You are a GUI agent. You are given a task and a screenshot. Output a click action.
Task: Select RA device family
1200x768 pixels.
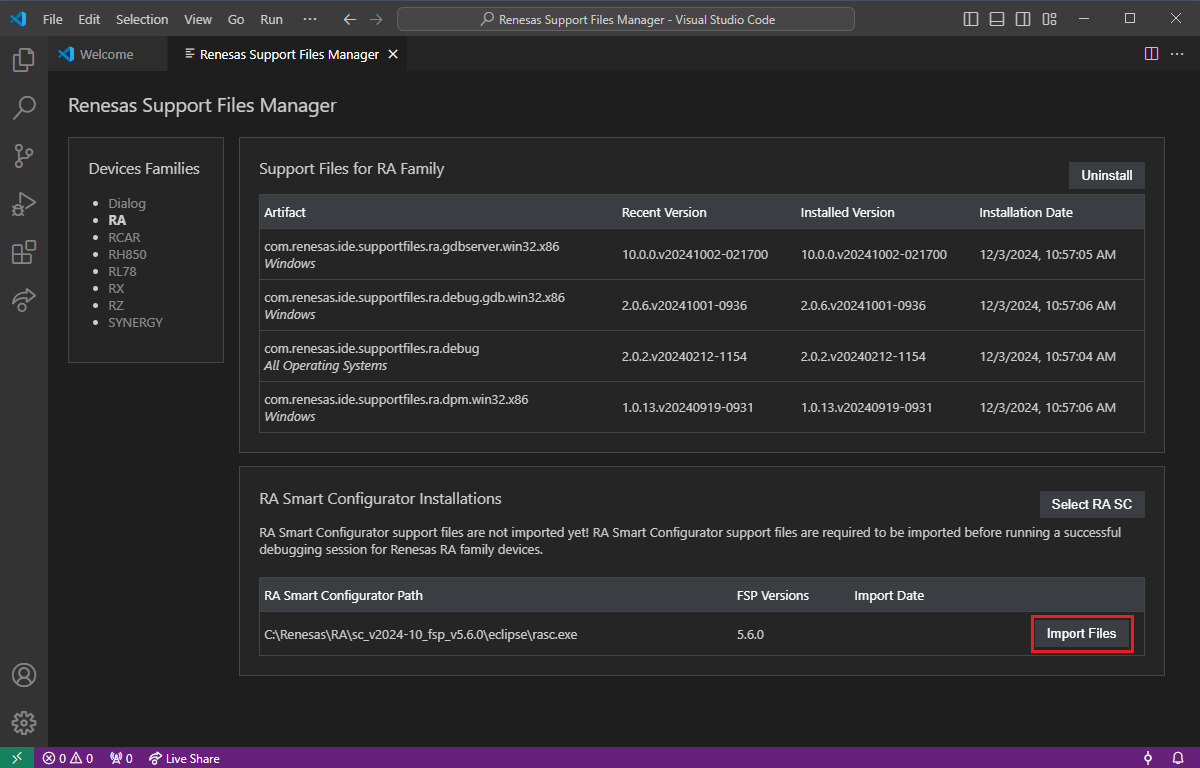point(117,220)
